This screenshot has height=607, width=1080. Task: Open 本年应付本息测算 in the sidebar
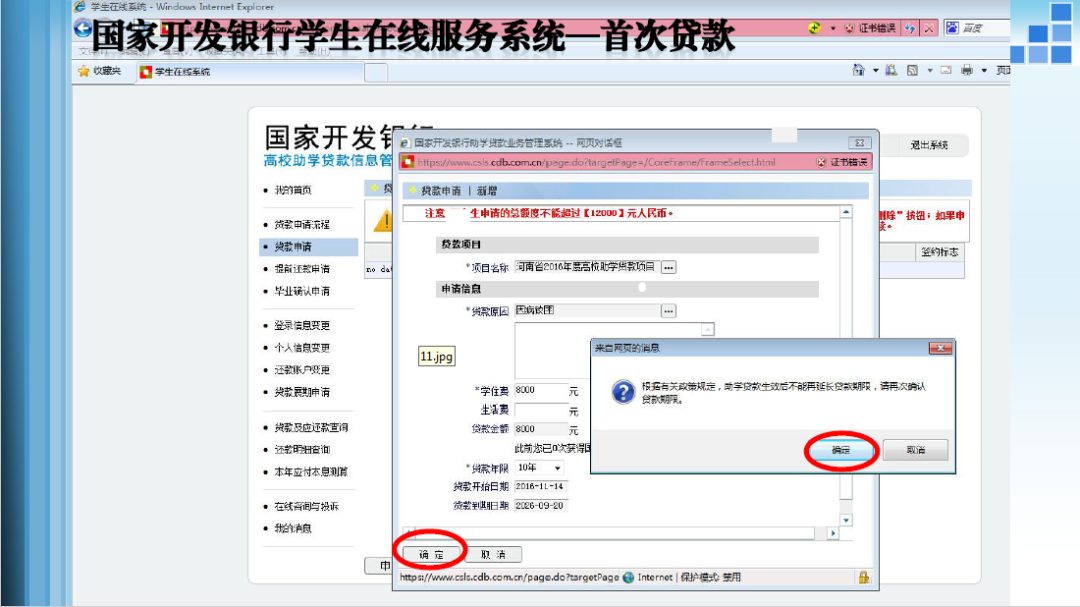[311, 472]
